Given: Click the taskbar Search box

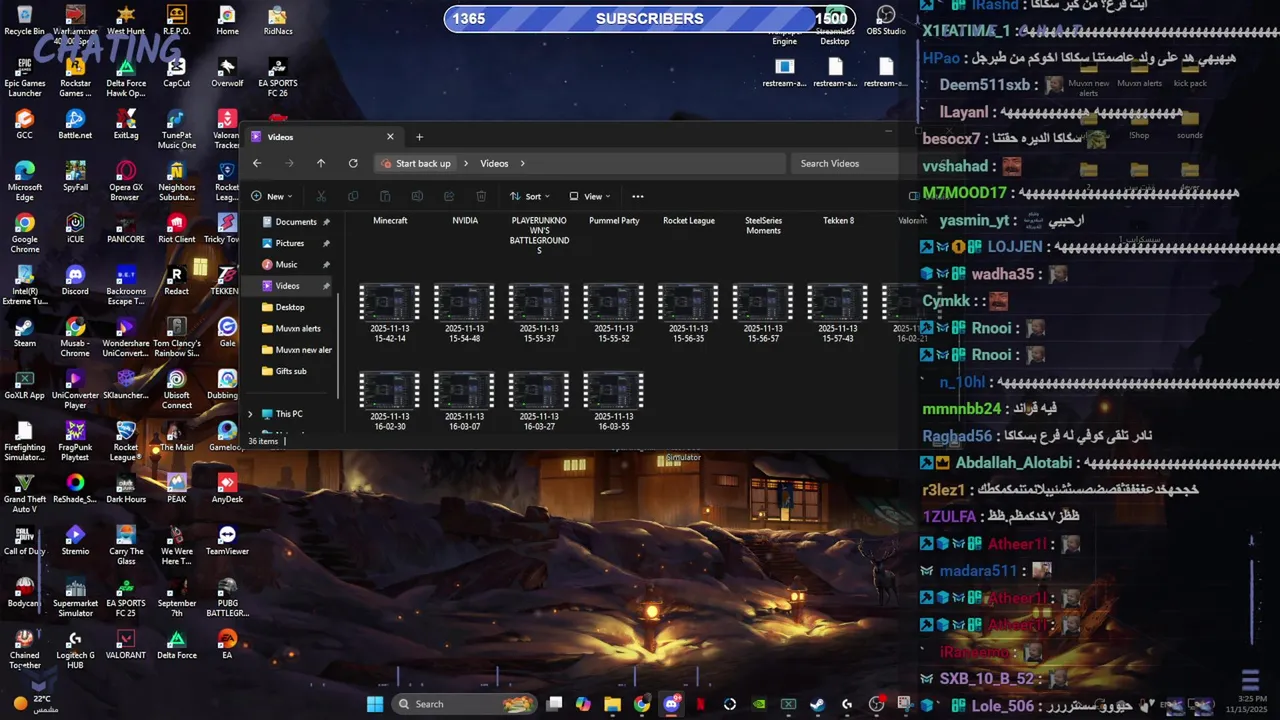Looking at the screenshot, I should coord(465,704).
